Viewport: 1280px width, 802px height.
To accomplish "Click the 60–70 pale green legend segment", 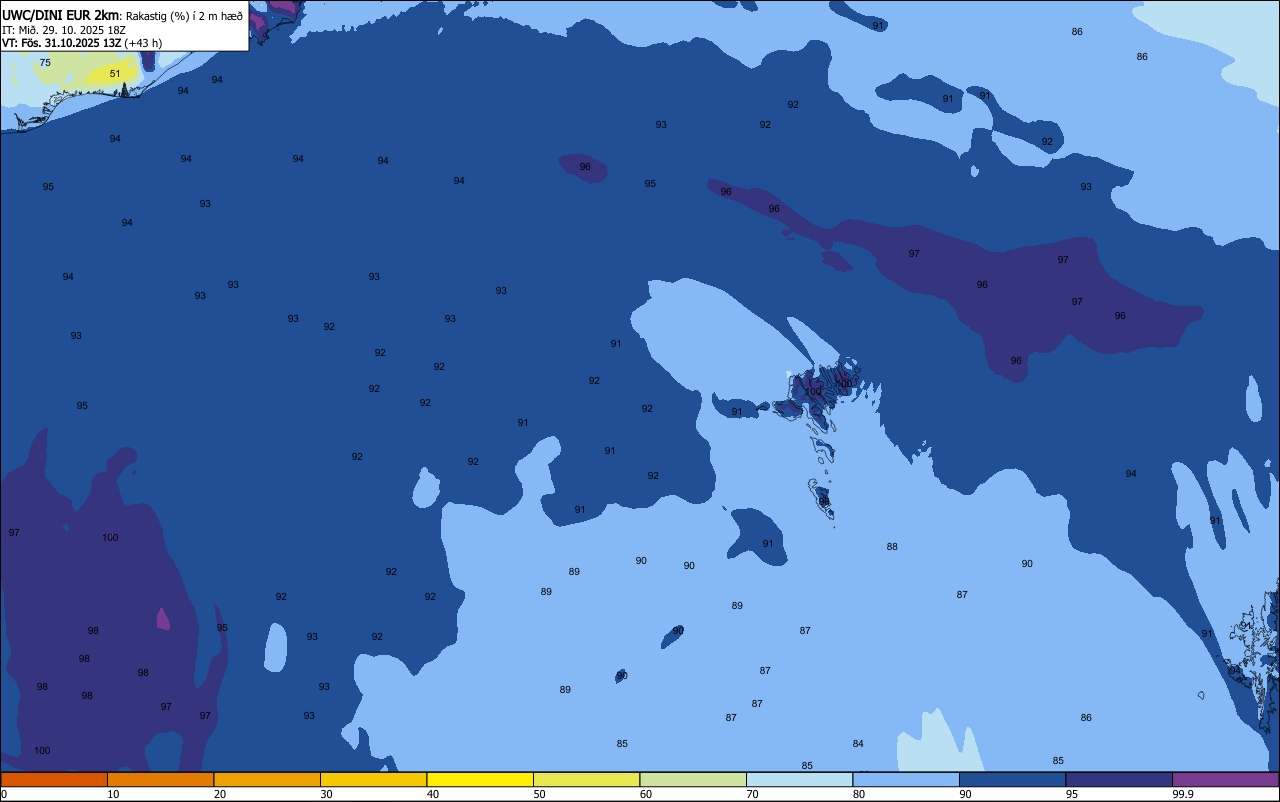I will tap(693, 779).
